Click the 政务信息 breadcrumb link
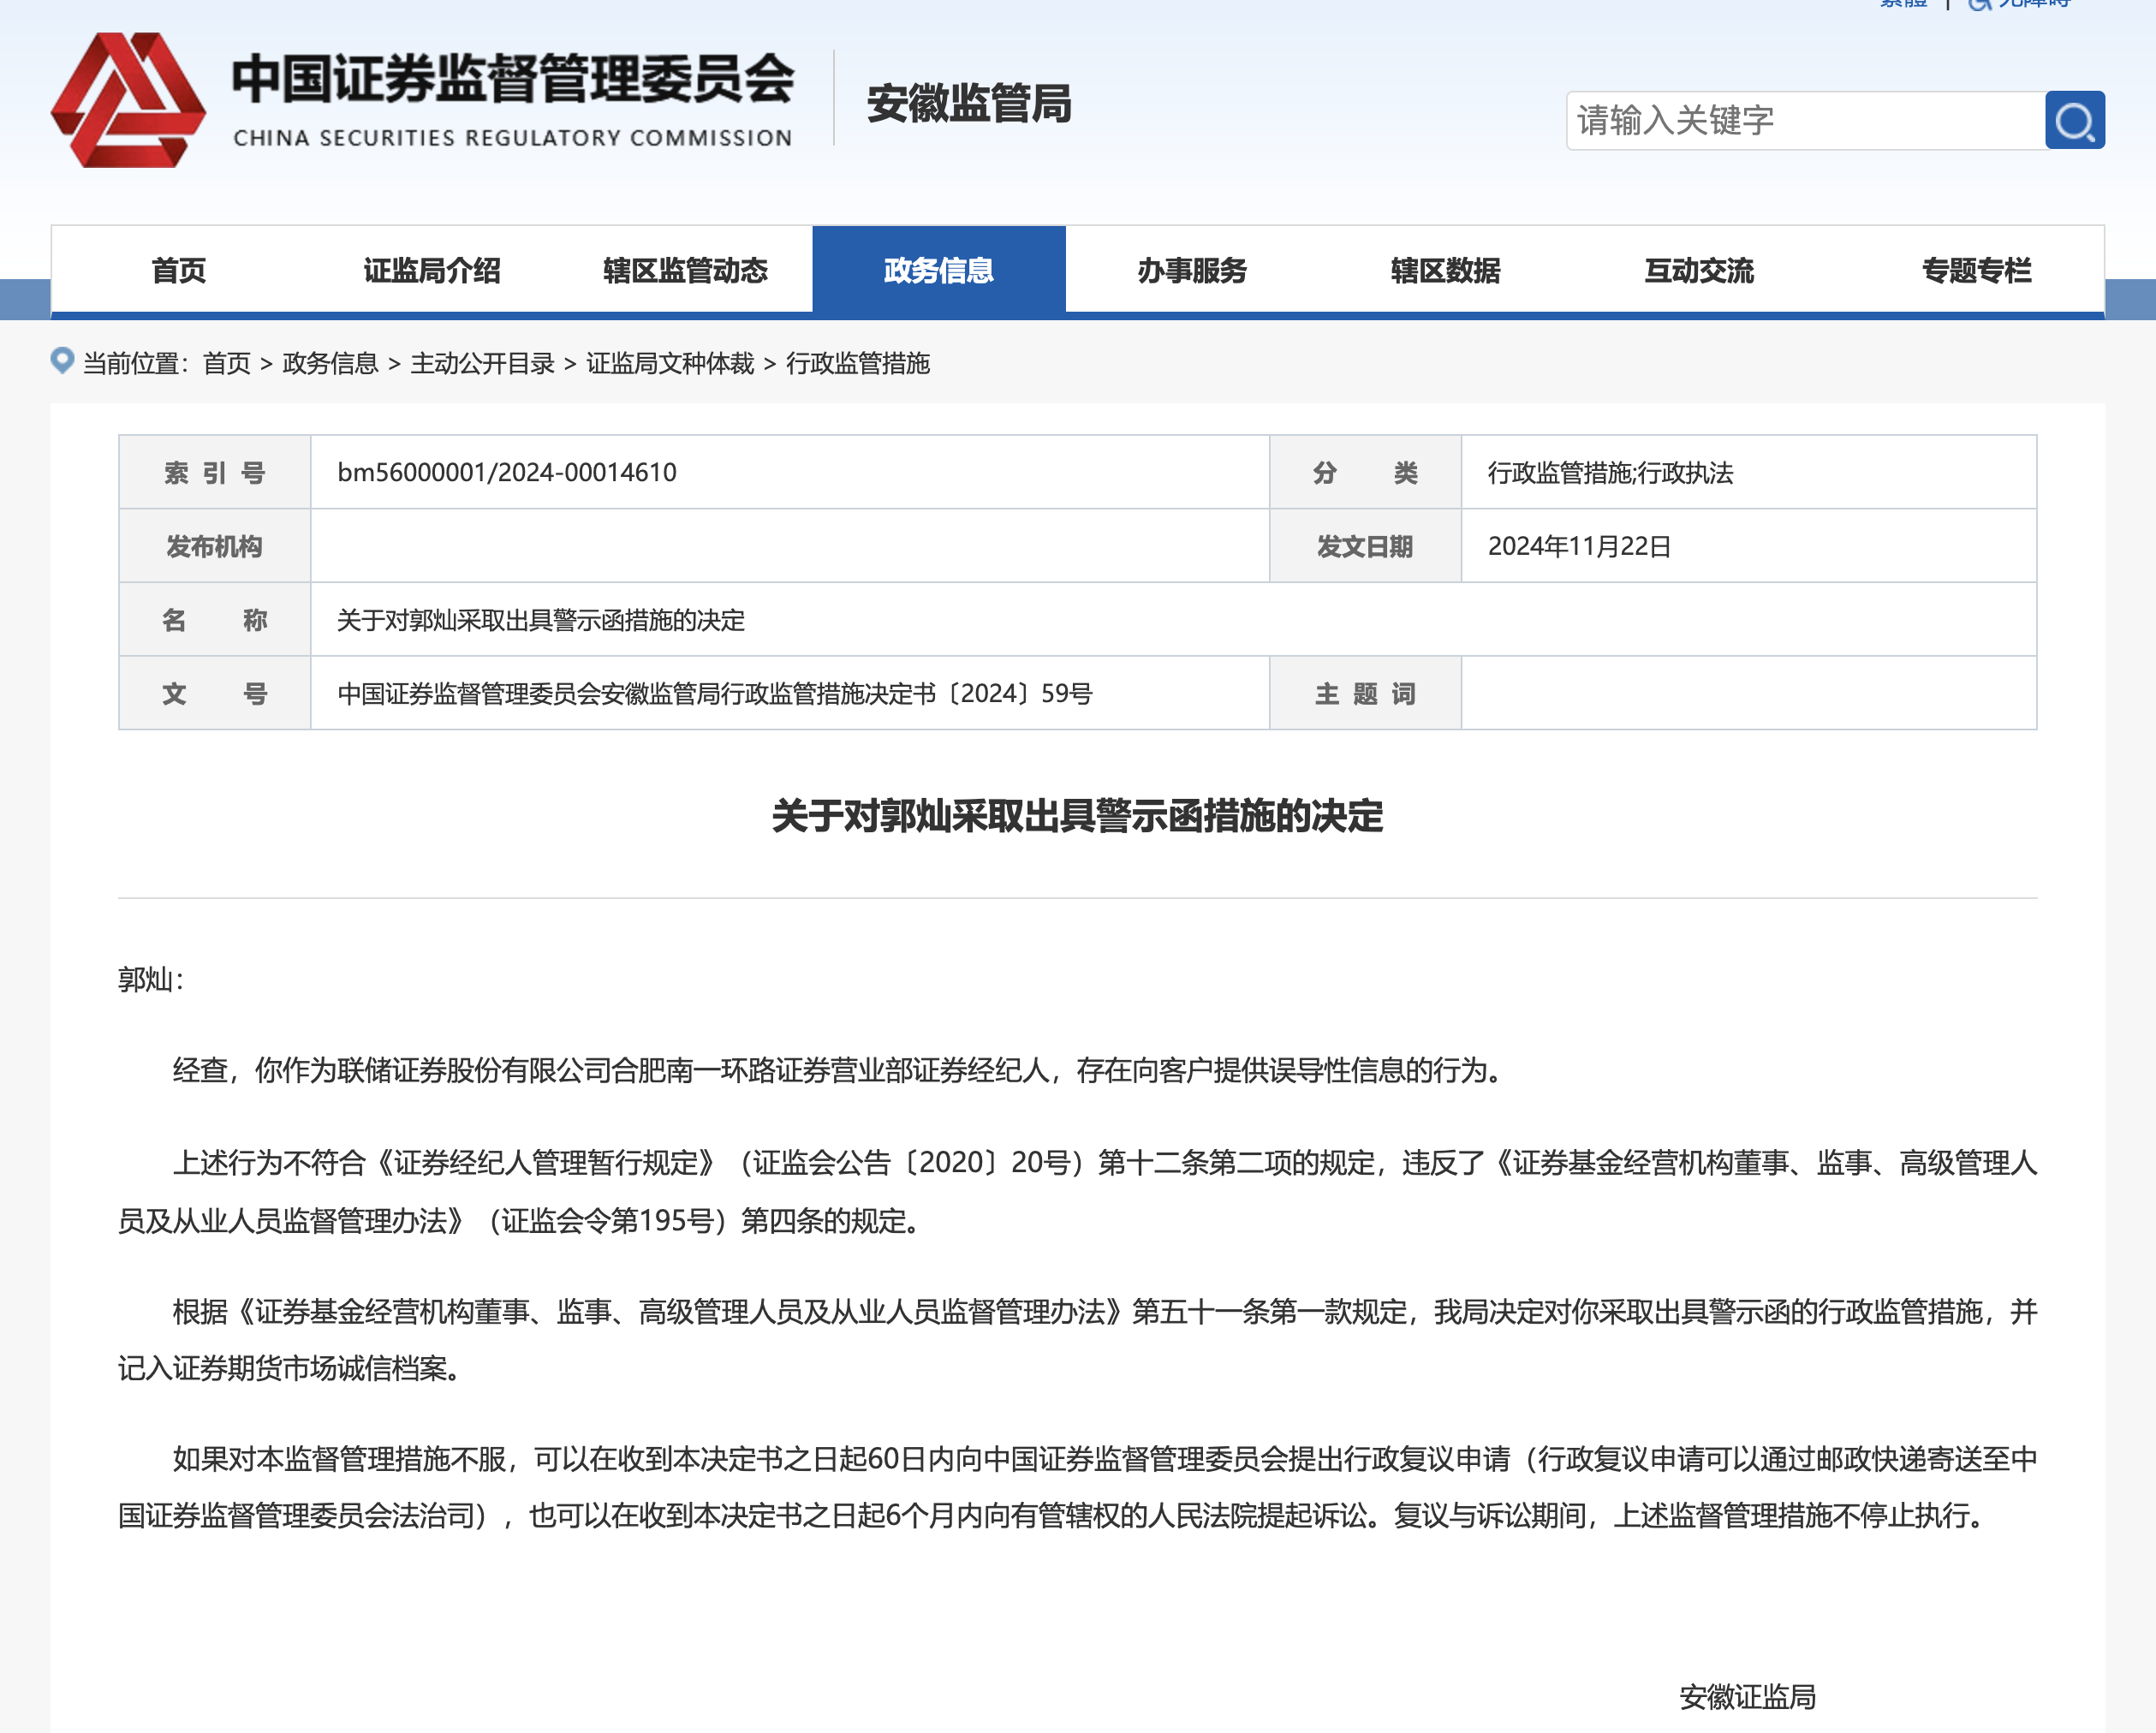2156x1733 pixels. (x=330, y=363)
